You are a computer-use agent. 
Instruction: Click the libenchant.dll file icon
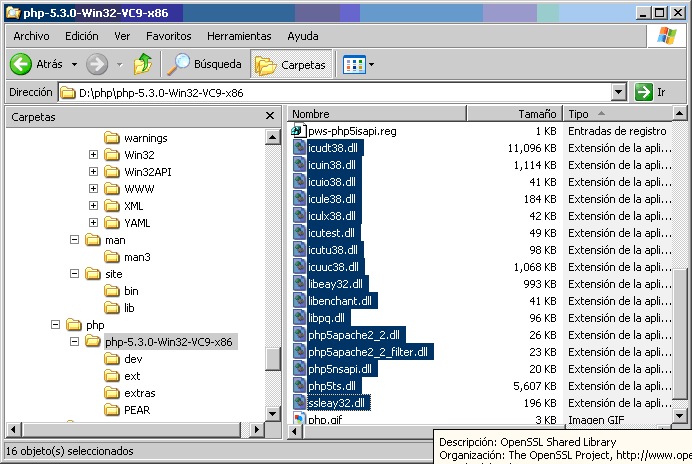[x=299, y=301]
